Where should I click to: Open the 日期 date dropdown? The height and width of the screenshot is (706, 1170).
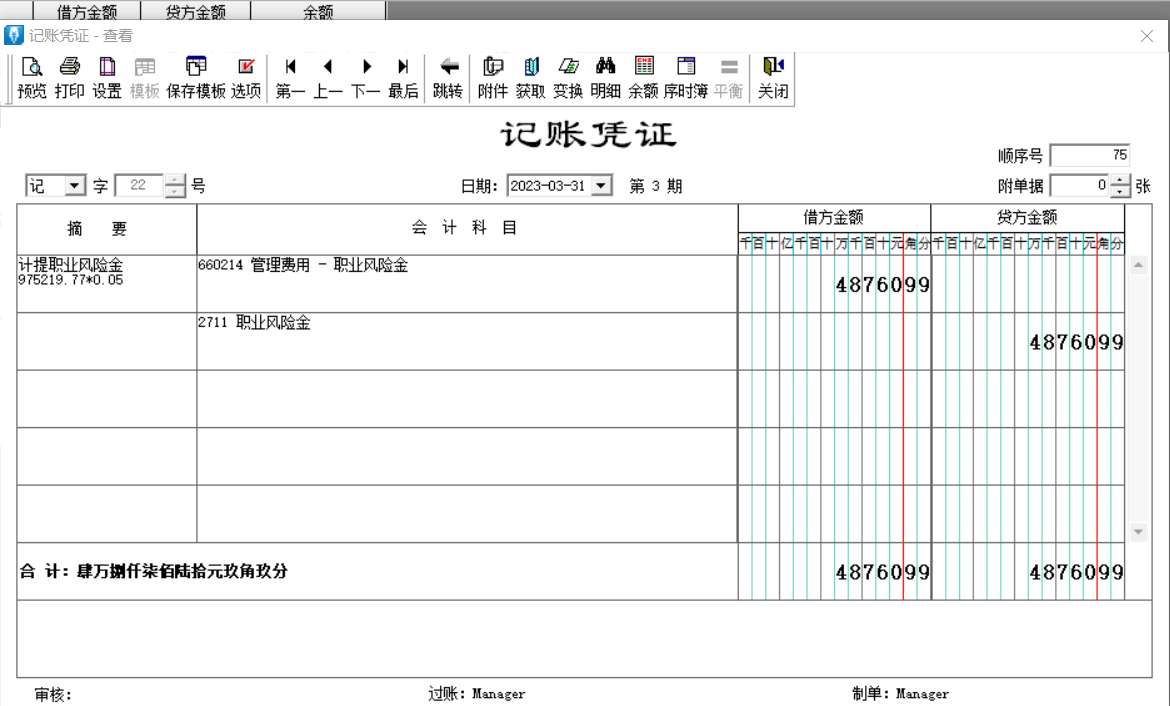coord(601,186)
